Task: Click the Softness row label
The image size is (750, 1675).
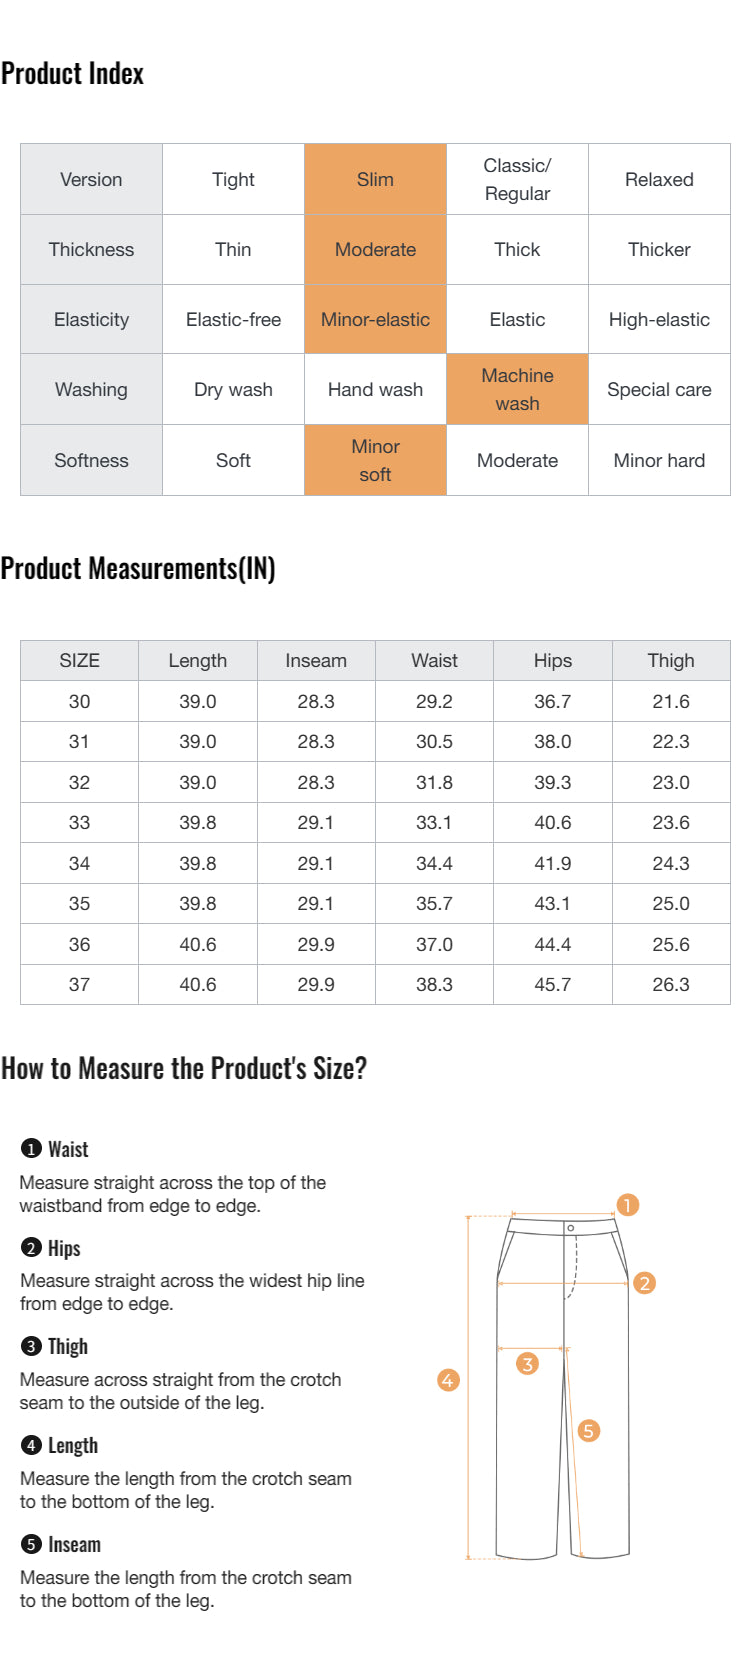Action: (91, 460)
